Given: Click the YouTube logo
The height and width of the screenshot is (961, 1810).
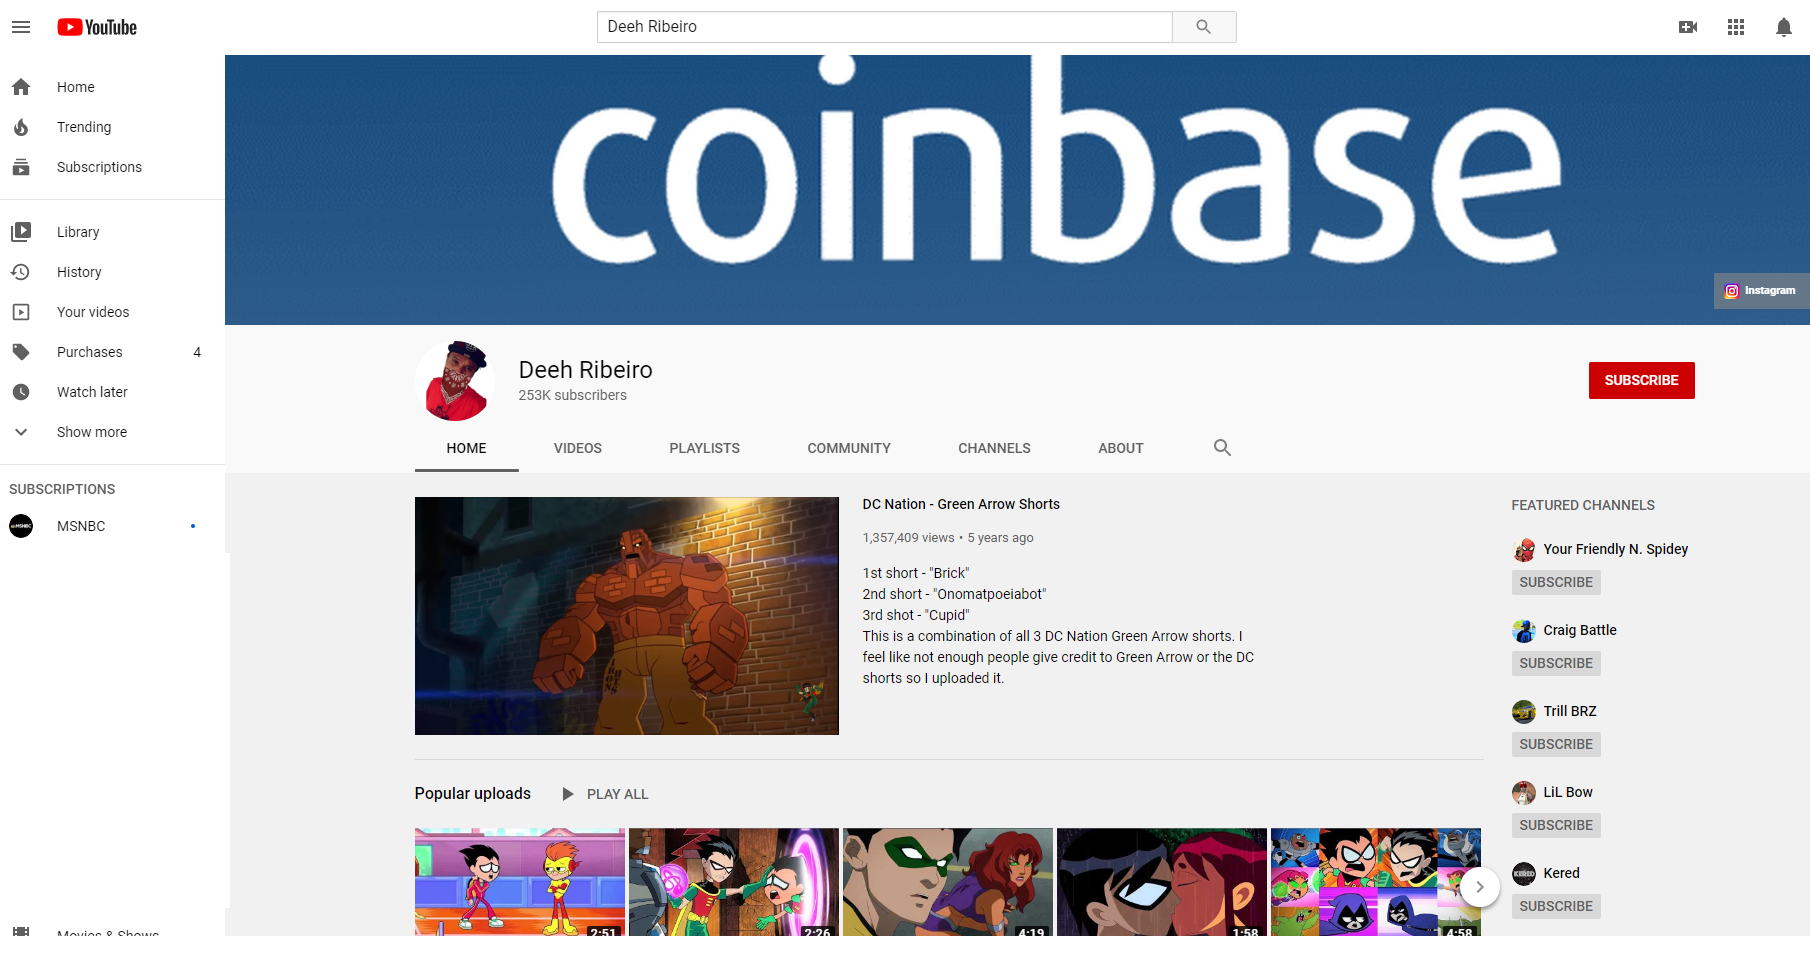Looking at the screenshot, I should [97, 27].
